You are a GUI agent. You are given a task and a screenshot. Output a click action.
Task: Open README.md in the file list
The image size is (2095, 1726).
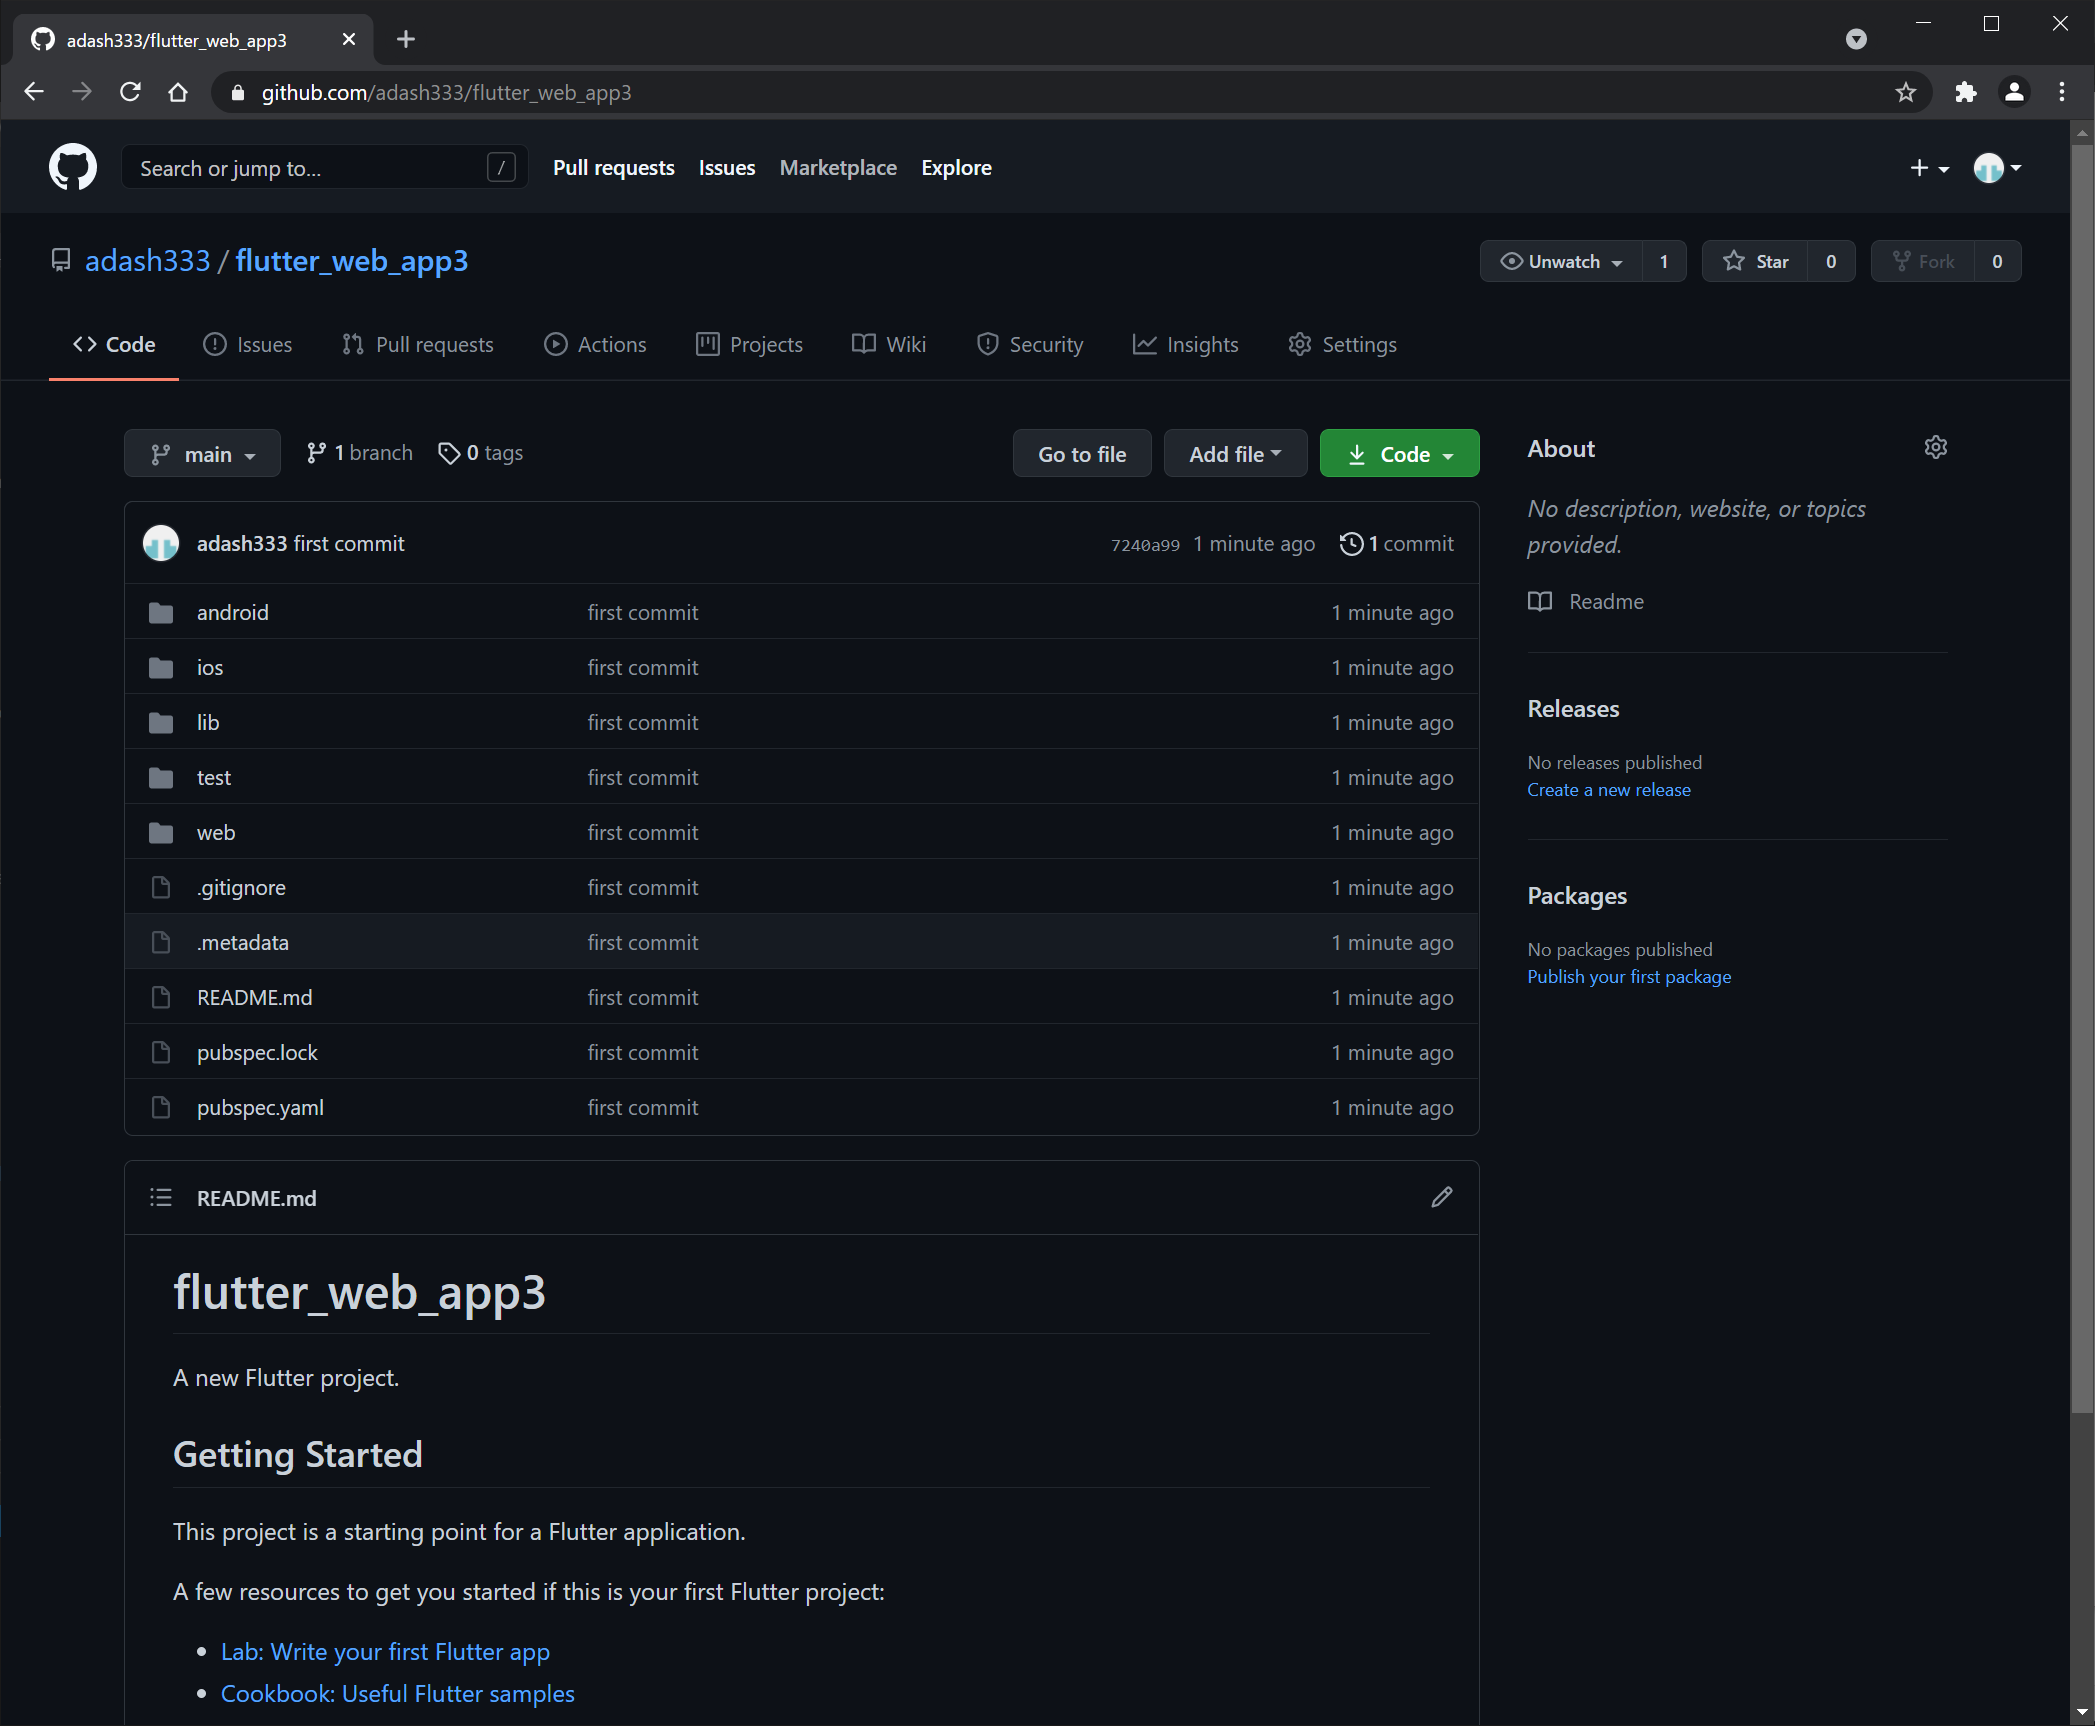coord(254,997)
